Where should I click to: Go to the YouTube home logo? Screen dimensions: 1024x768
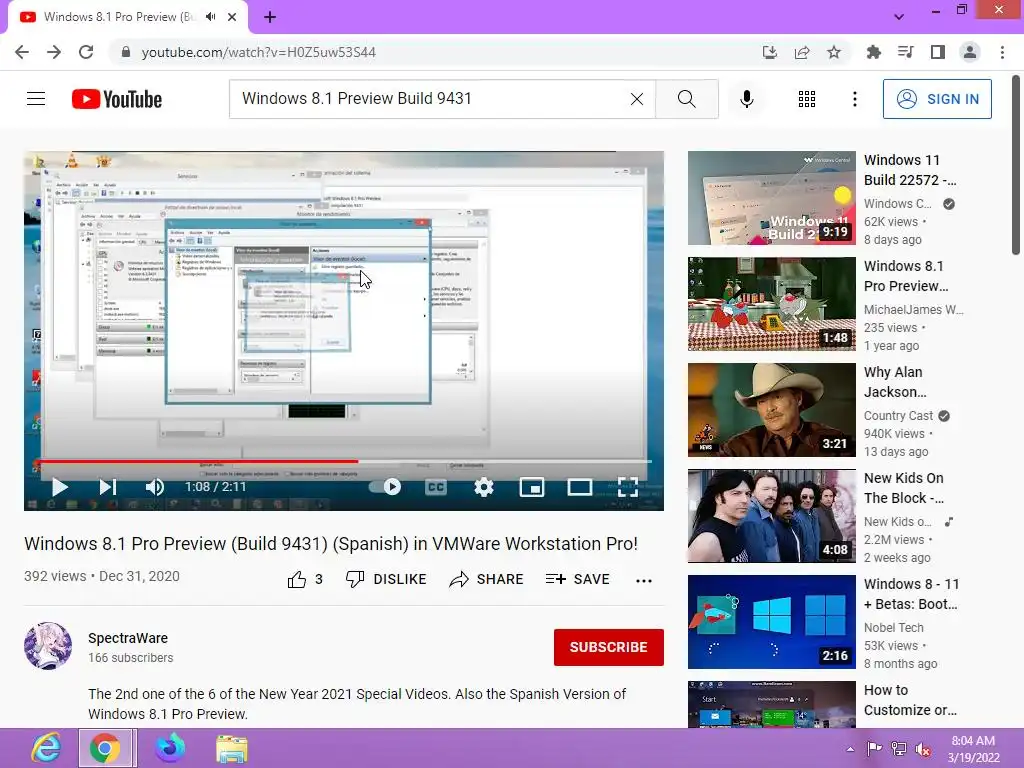point(117,99)
